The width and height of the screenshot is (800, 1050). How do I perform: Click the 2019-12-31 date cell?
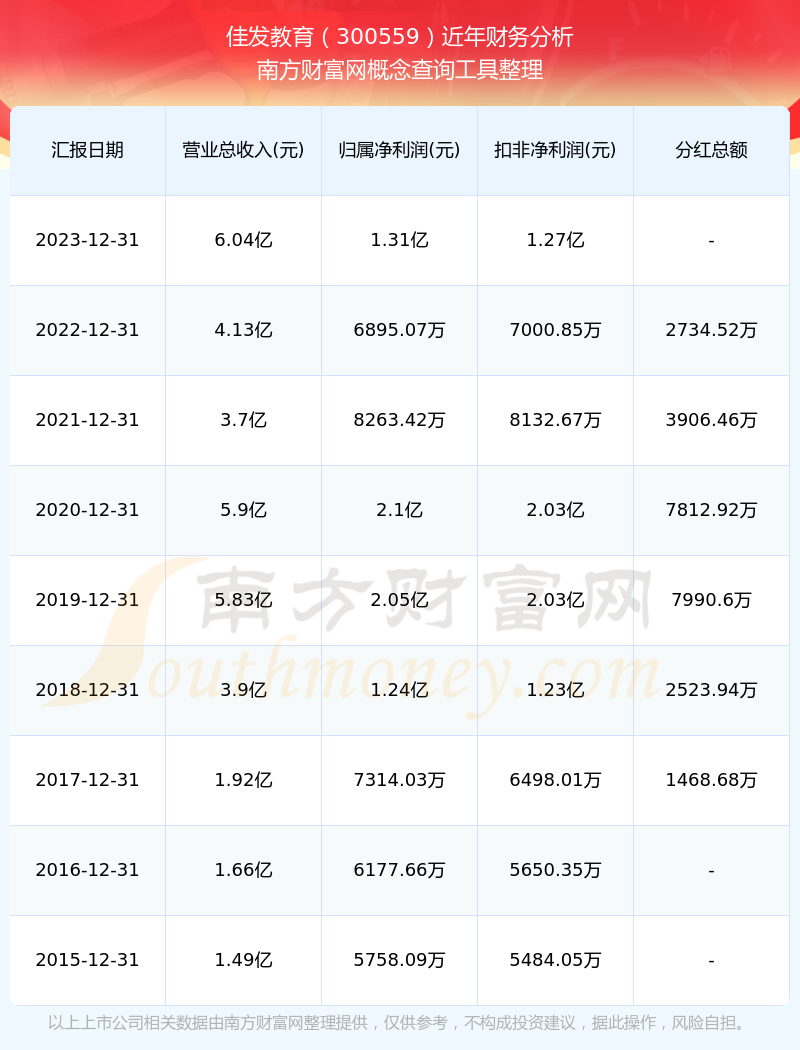click(x=88, y=599)
